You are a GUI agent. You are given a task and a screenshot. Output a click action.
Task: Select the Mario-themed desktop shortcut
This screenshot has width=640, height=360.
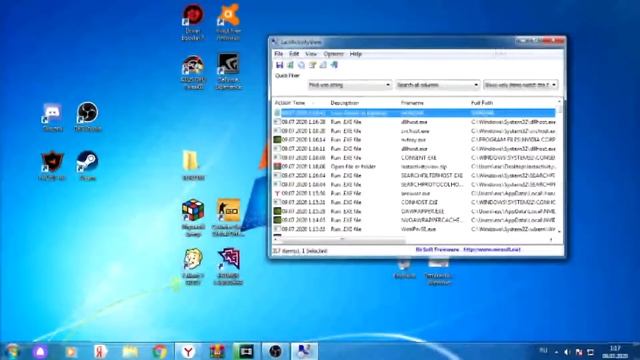coord(193,72)
